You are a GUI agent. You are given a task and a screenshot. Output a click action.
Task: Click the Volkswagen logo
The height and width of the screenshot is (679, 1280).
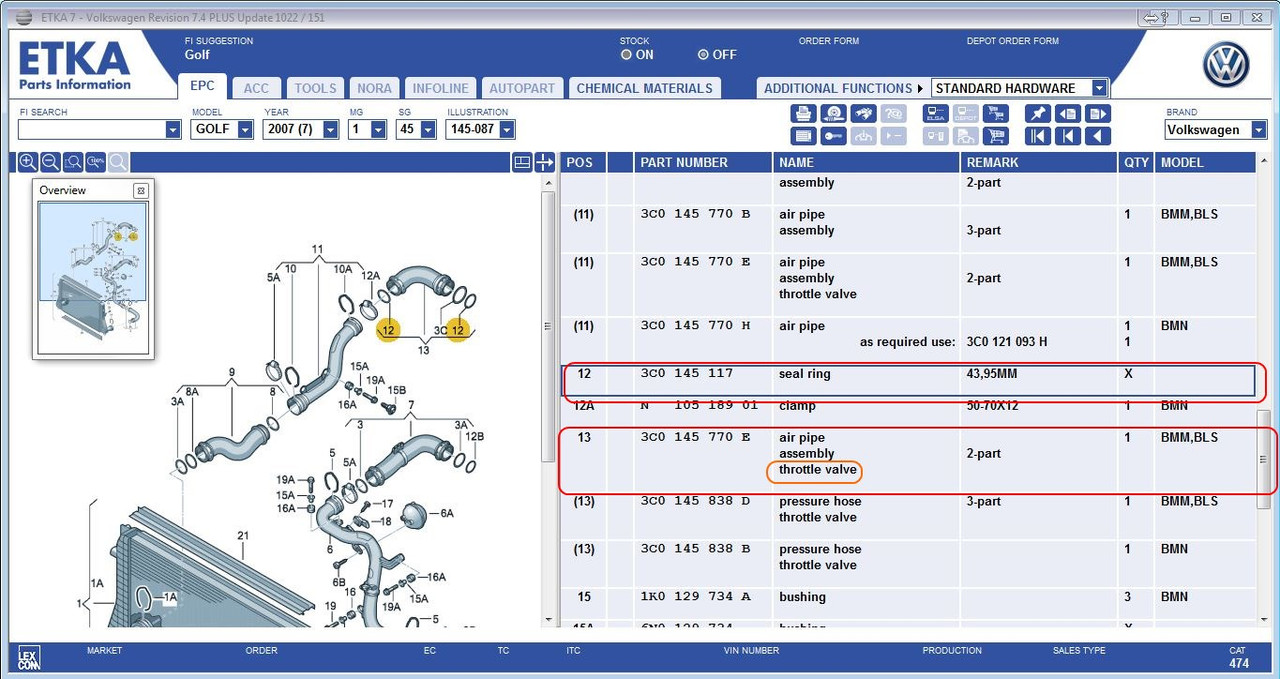click(1226, 67)
